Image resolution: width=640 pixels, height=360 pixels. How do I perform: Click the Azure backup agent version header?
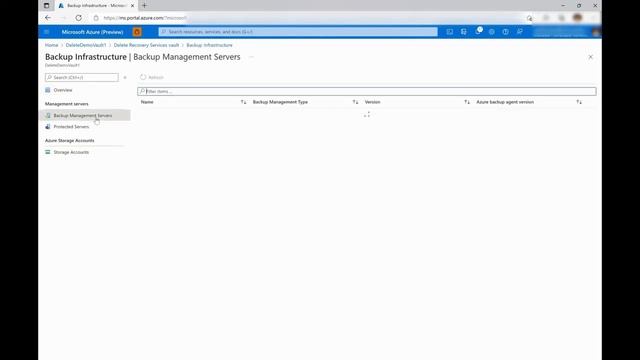[505, 102]
